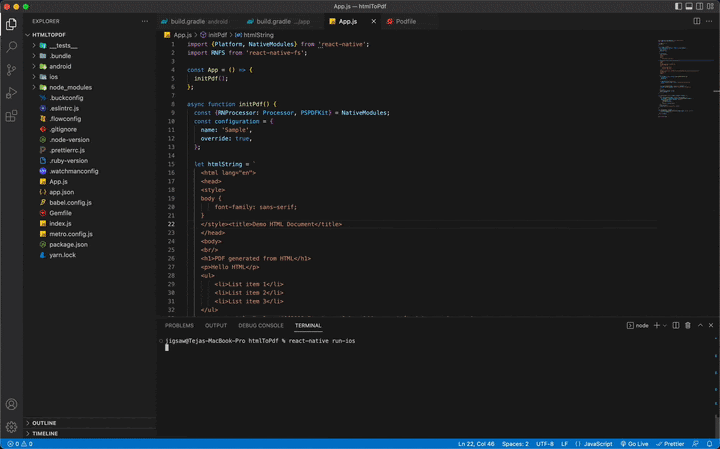The image size is (720, 449).
Task: Open .gitignore file
Action: 63,129
